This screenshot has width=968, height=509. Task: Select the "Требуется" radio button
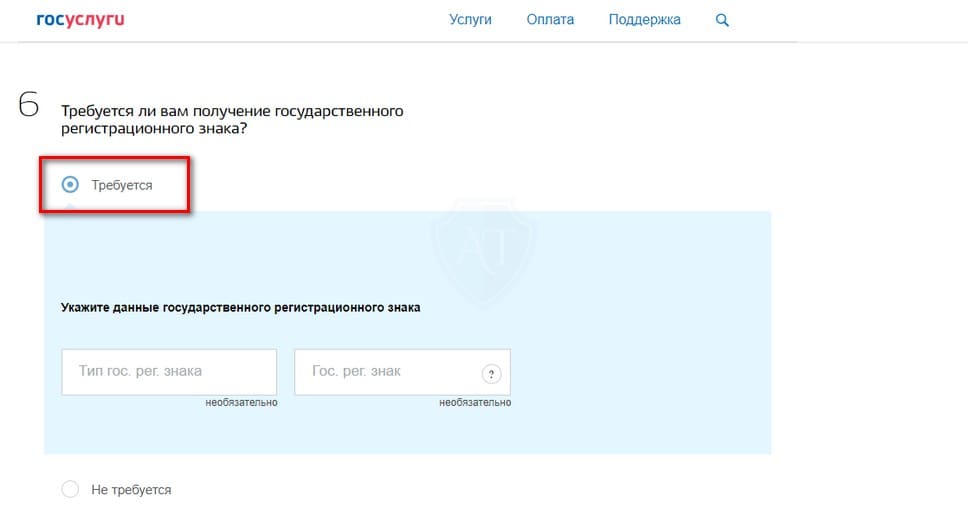pyautogui.click(x=70, y=185)
